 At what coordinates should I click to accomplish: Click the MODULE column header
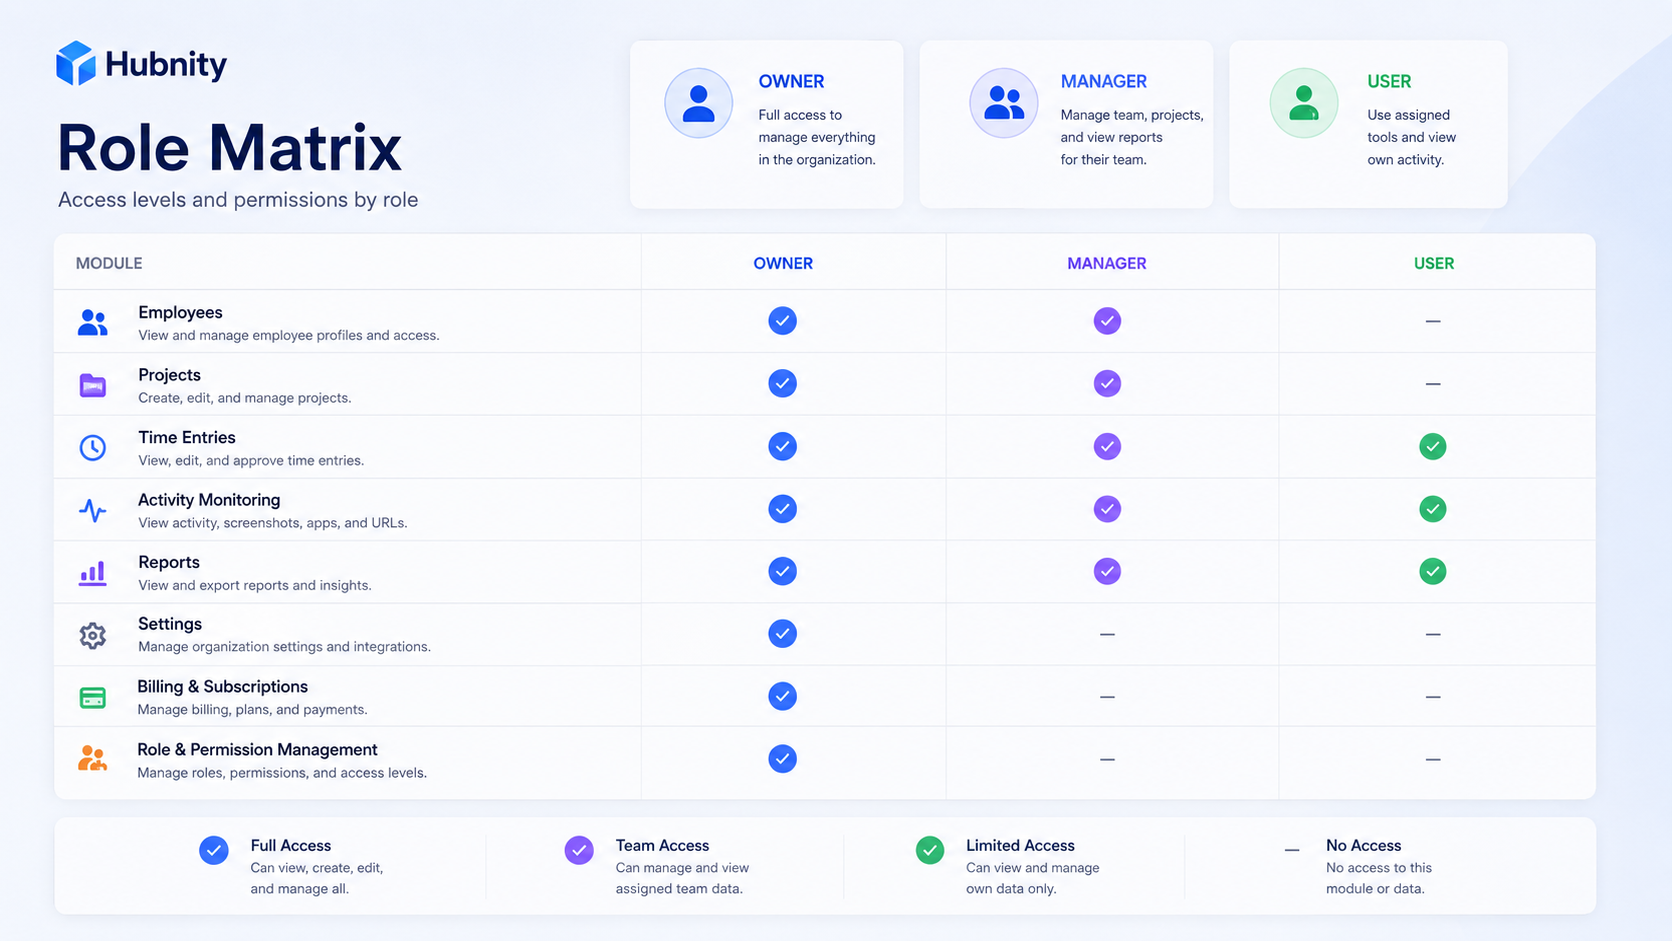(109, 263)
